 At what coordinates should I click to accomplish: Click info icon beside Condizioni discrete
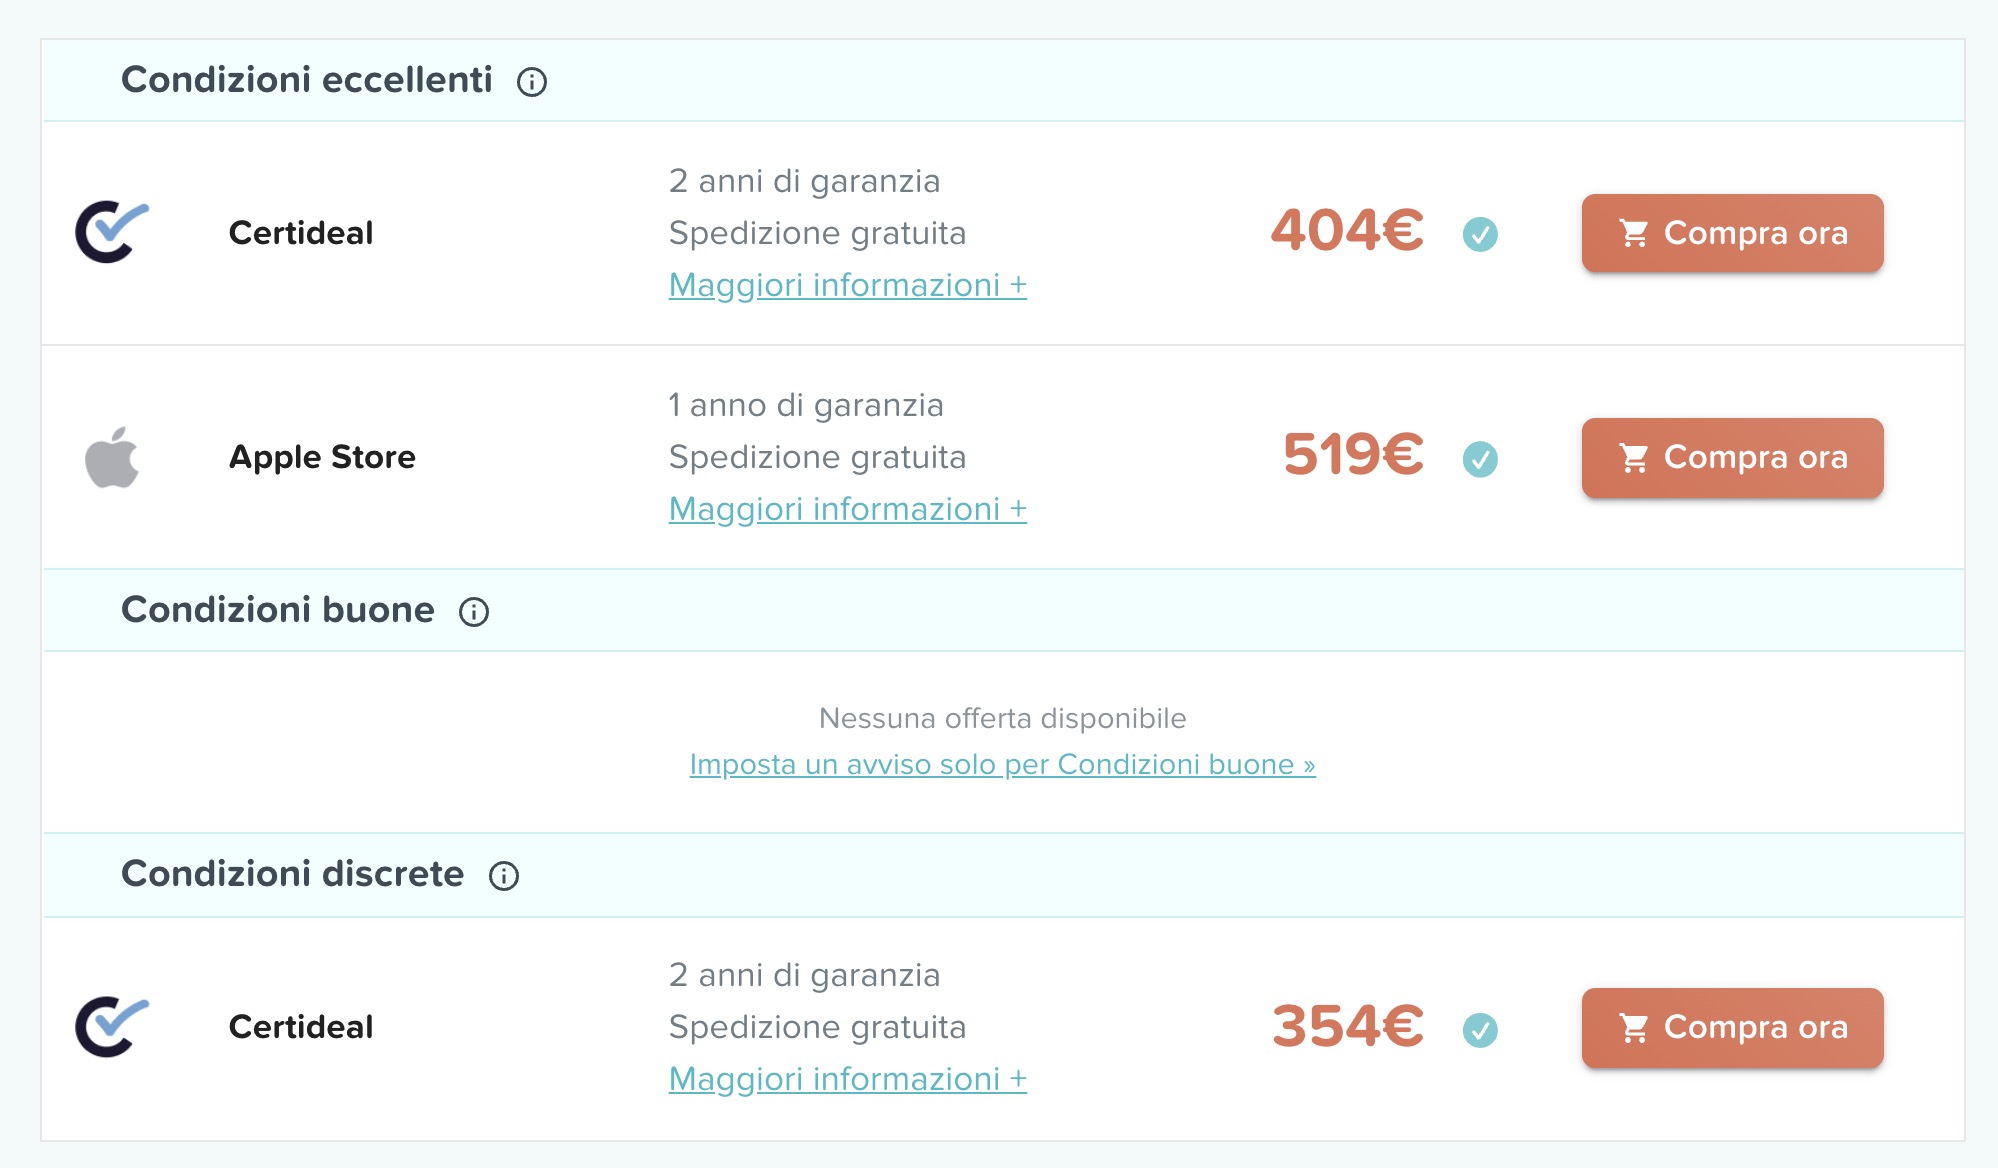[504, 876]
